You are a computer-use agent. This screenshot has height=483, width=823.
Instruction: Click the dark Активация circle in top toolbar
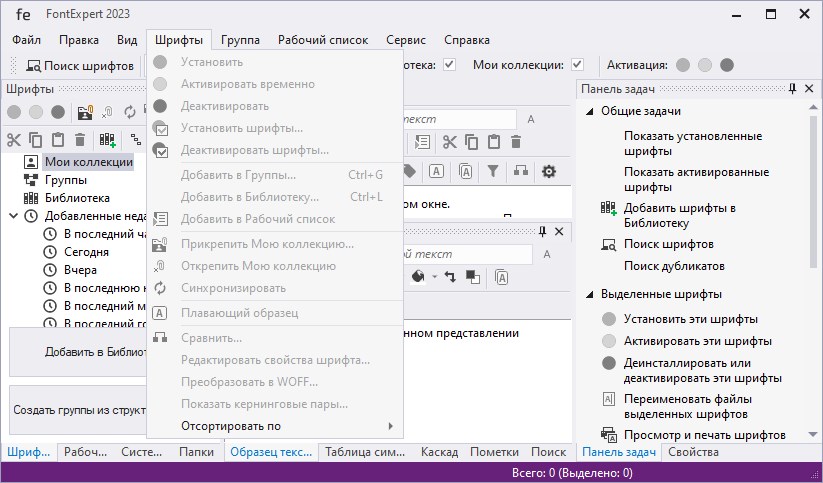[x=727, y=65]
